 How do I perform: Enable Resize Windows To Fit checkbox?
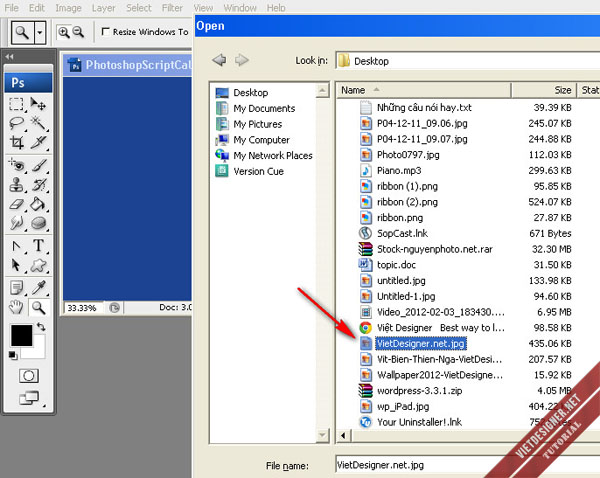105,31
